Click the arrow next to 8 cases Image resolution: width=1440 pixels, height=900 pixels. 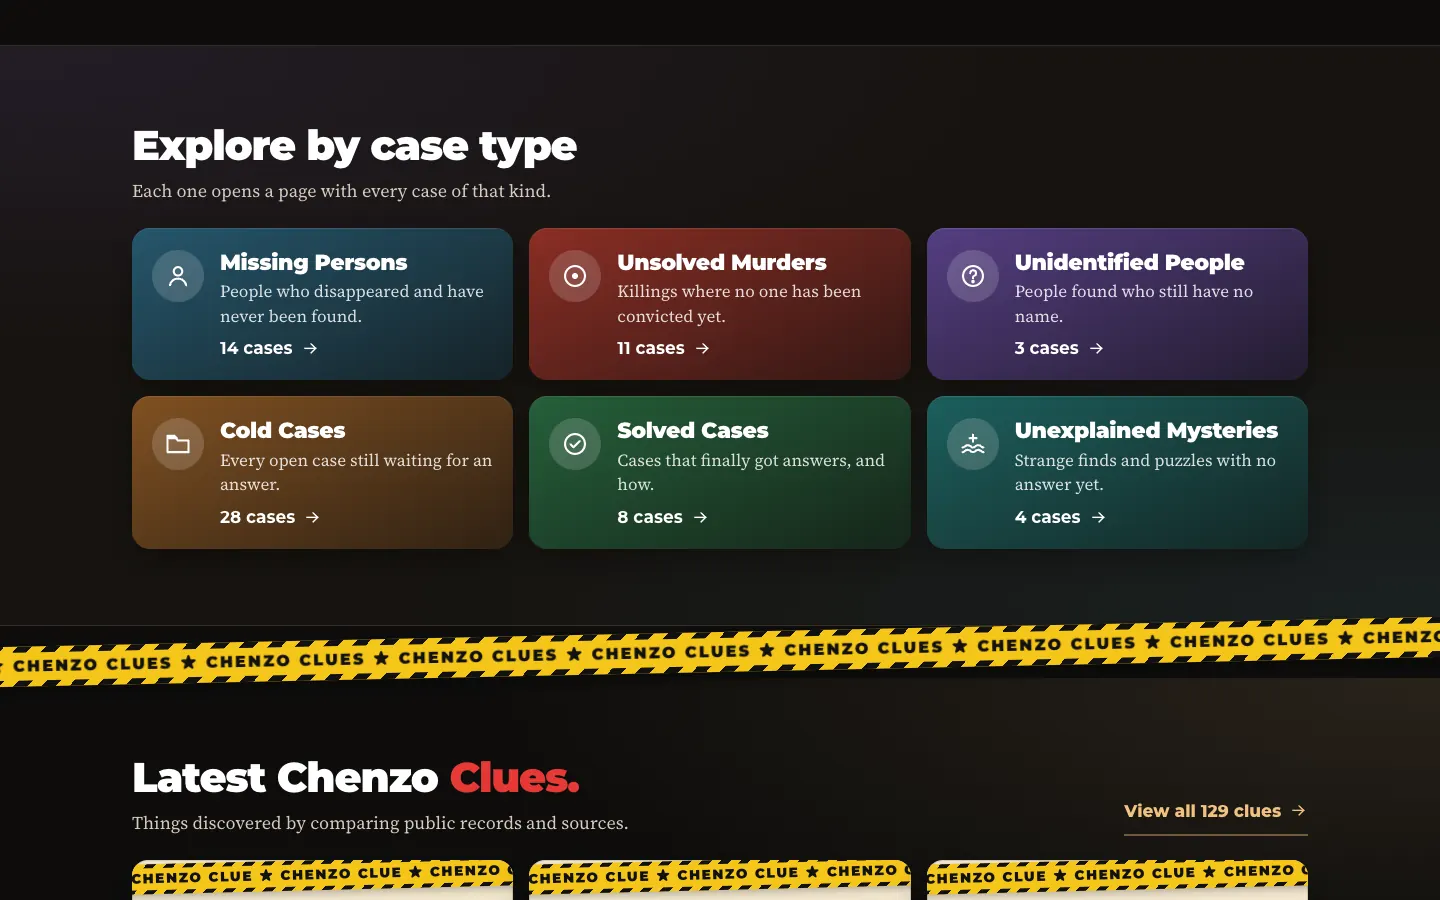click(x=701, y=517)
